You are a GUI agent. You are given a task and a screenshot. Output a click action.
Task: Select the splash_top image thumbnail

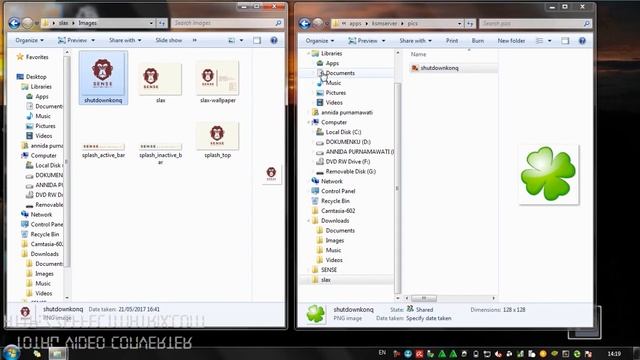tap(218, 140)
